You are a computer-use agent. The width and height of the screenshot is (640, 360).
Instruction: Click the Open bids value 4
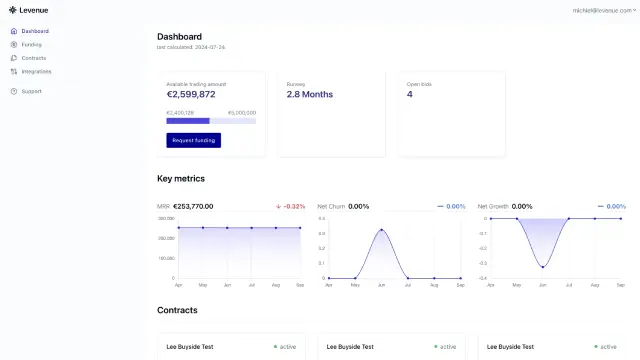tap(409, 94)
